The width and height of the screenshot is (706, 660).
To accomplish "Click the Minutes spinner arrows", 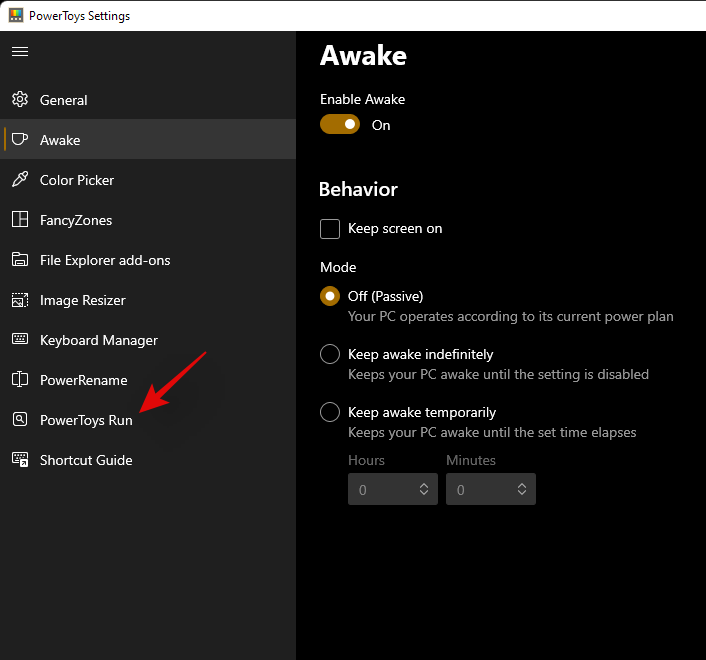I will 522,489.
